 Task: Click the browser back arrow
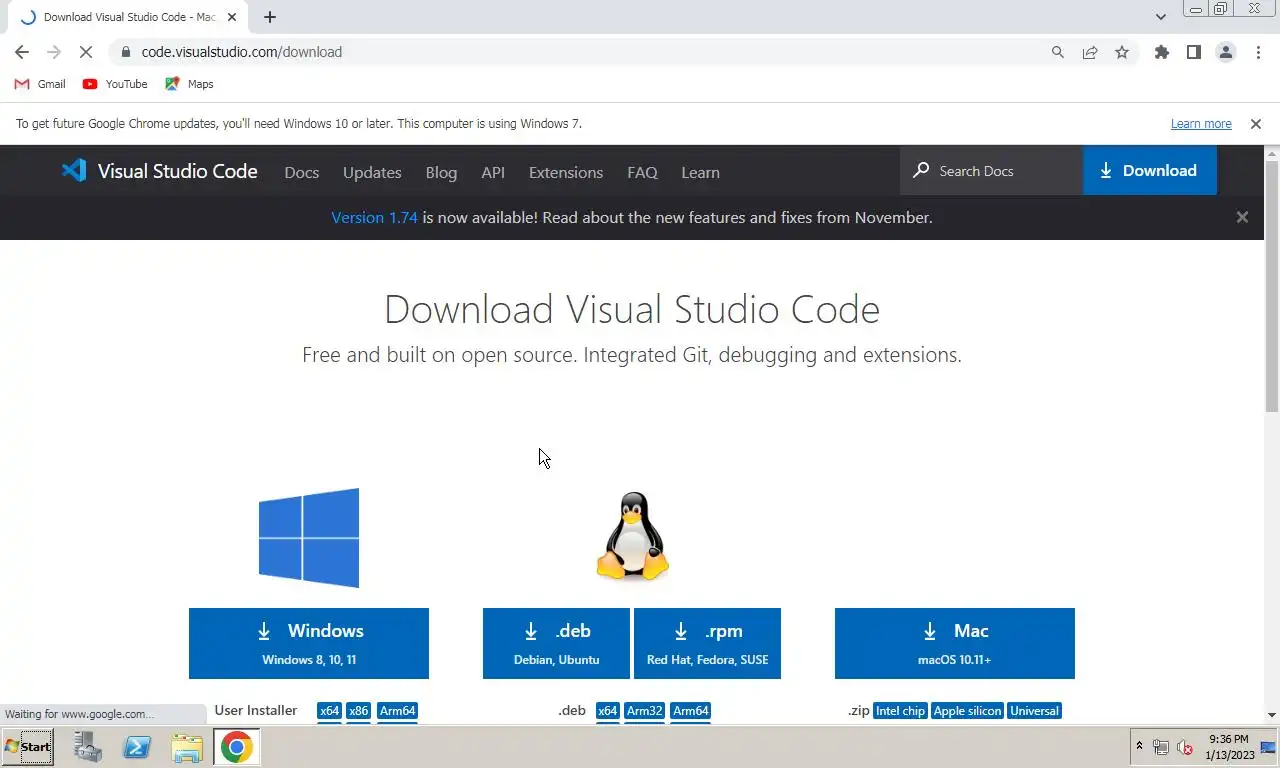22,52
